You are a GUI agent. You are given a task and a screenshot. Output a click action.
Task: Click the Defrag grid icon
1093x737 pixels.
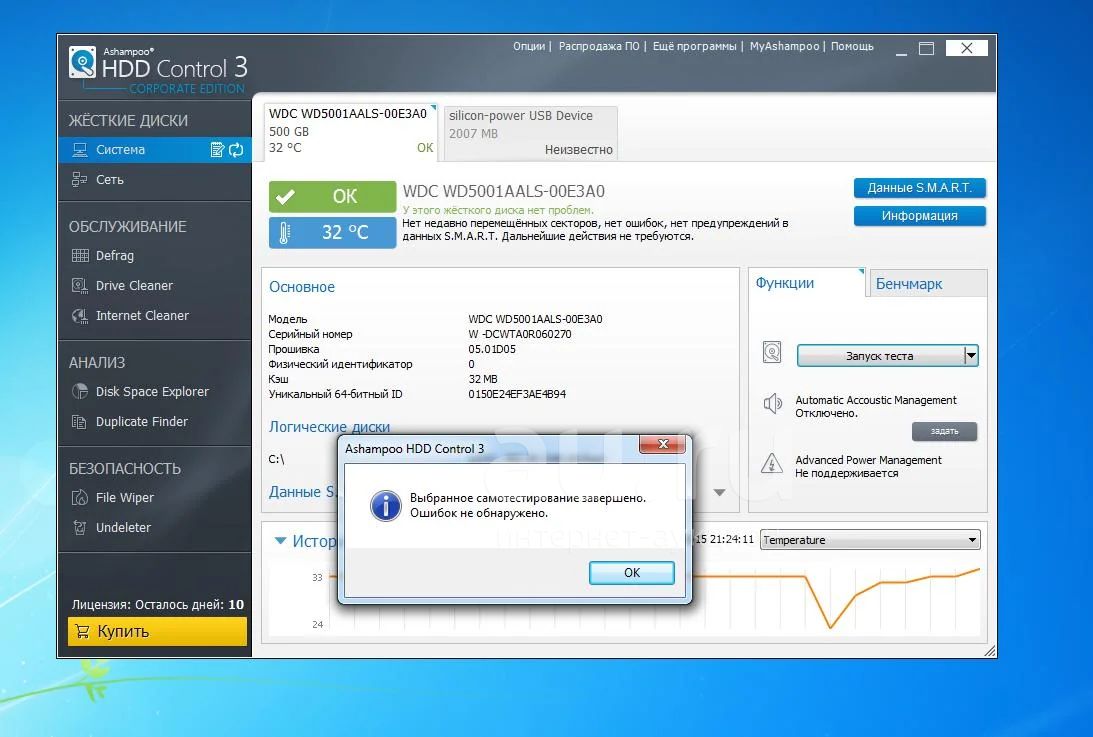coord(80,256)
